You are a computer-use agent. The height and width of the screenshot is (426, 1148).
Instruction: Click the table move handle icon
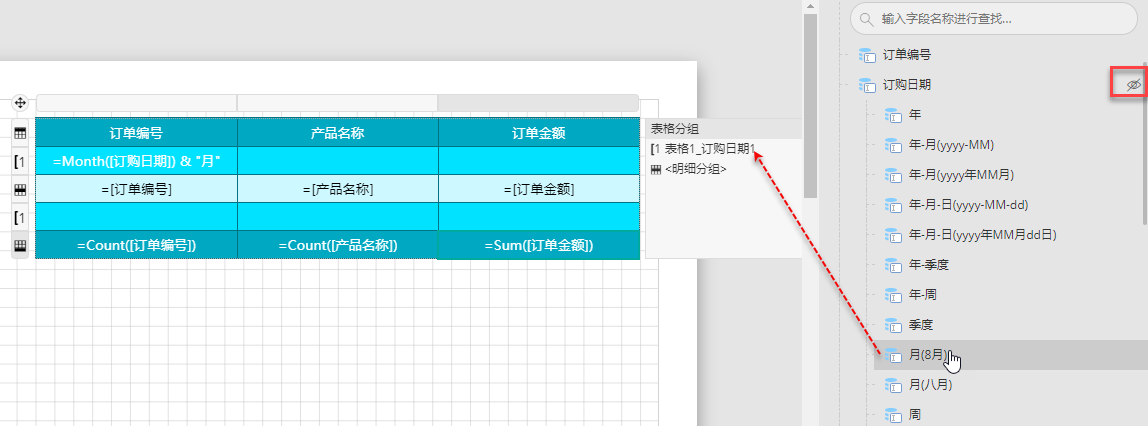click(x=19, y=103)
